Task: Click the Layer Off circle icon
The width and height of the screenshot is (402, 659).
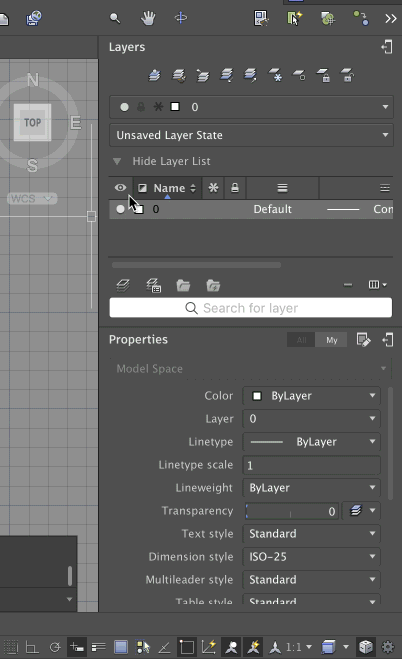Action: (x=299, y=76)
